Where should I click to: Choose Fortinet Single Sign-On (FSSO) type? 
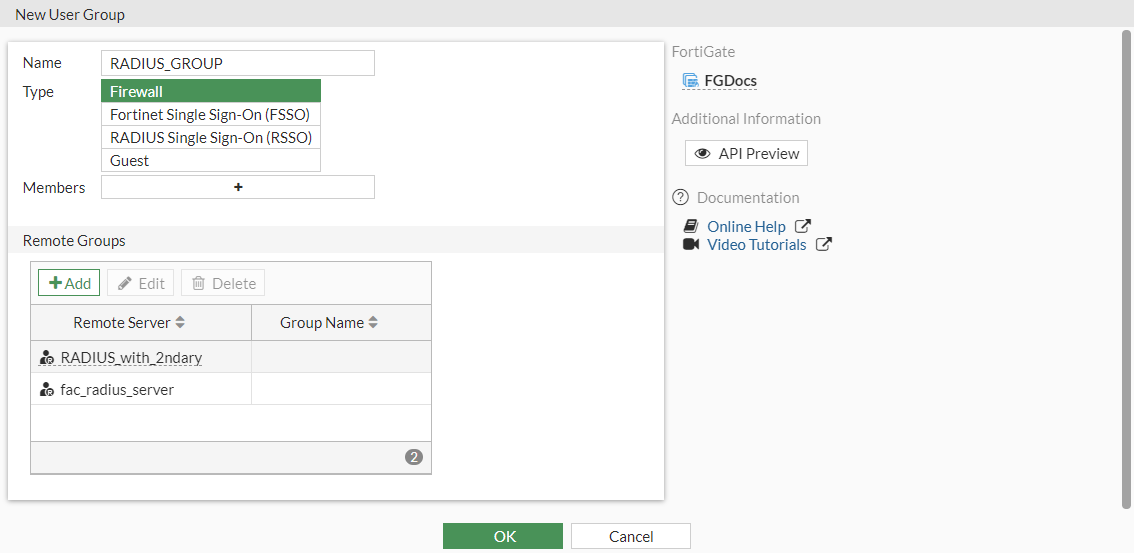point(211,115)
